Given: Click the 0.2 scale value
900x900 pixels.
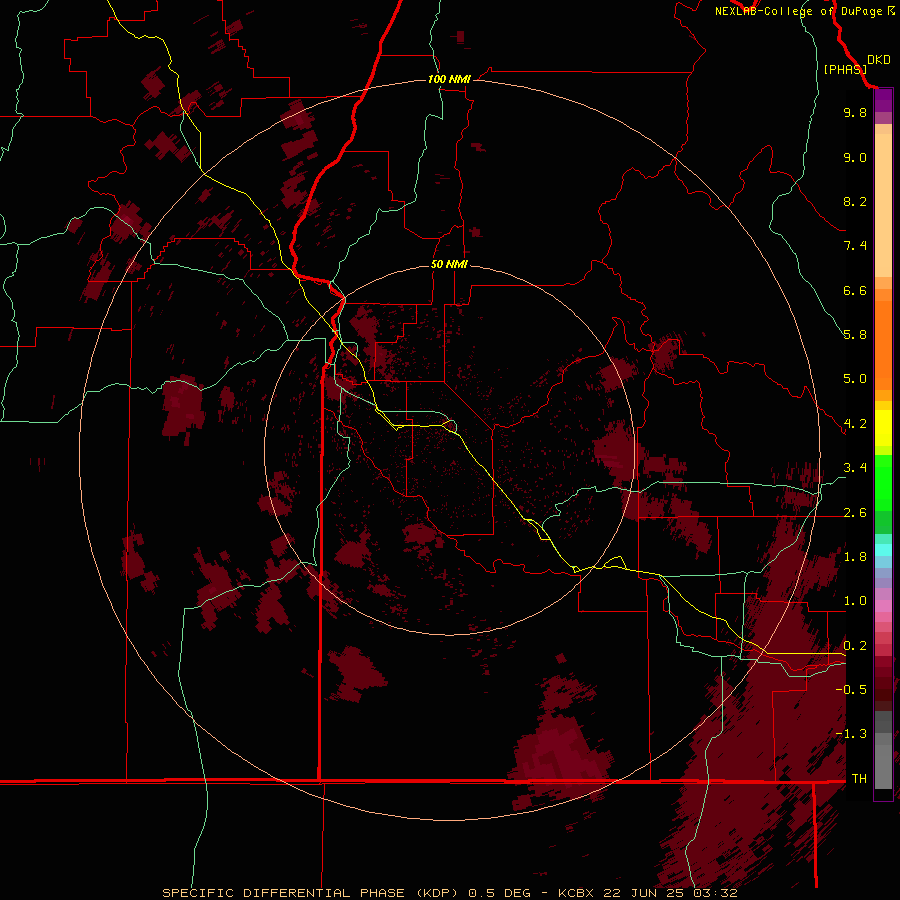Looking at the screenshot, I should (855, 646).
